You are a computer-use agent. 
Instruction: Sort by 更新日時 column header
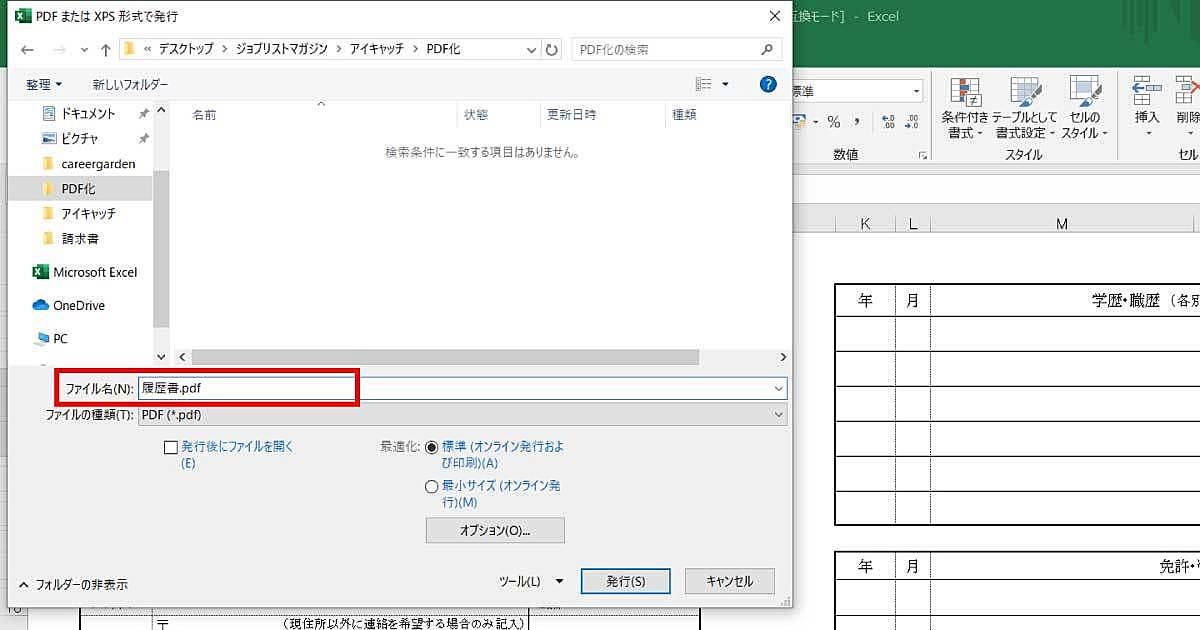571,115
